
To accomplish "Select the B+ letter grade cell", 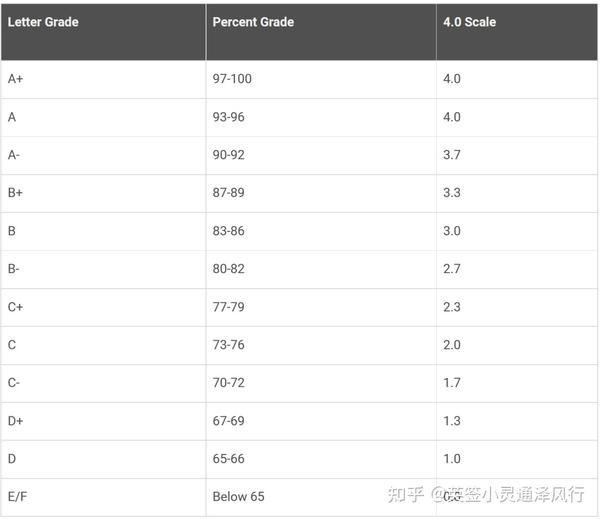I will click(x=16, y=193).
